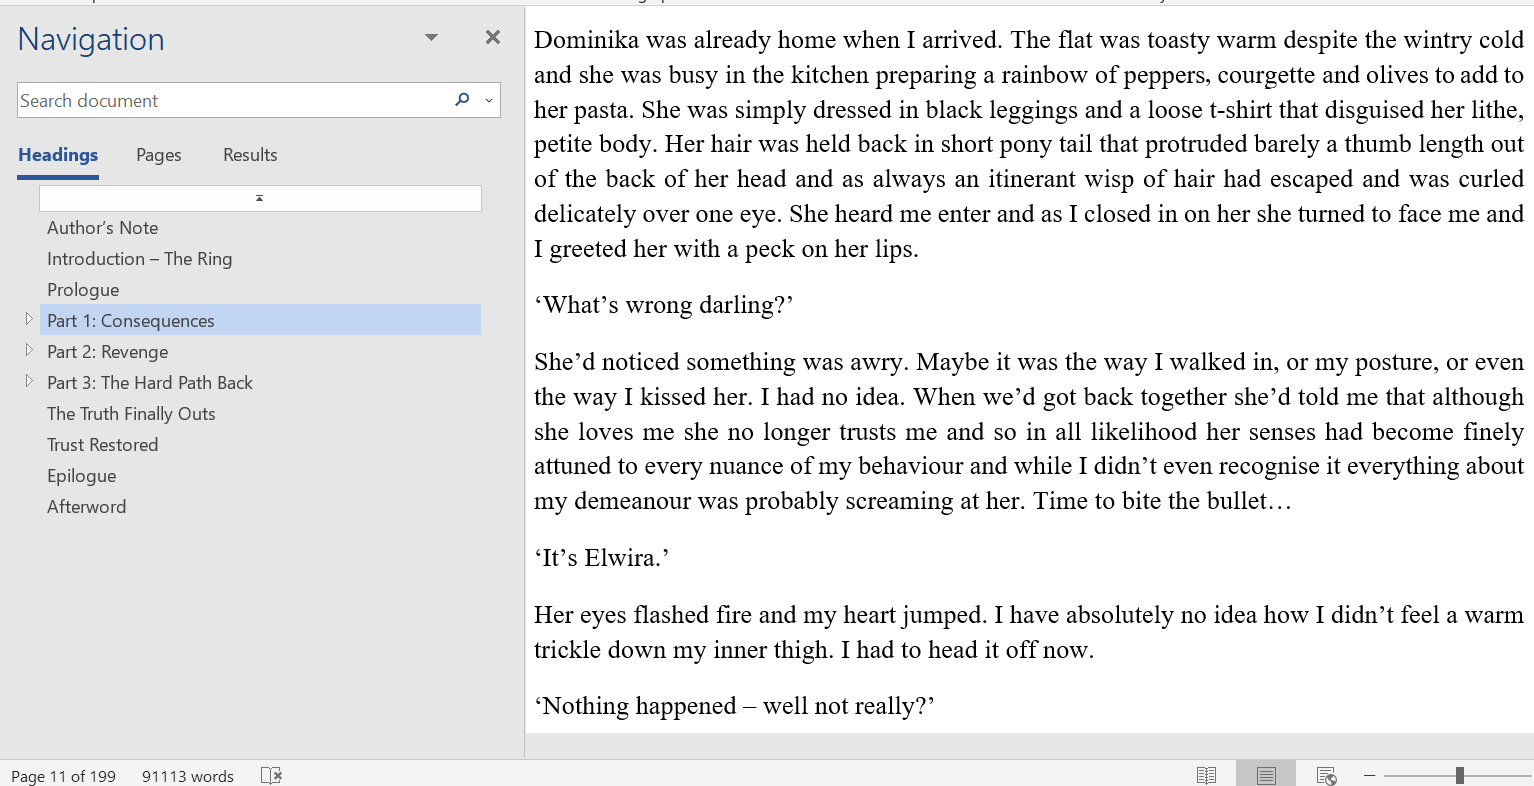Image resolution: width=1534 pixels, height=786 pixels.
Task: Expand Part 1: Consequences heading
Action: tap(29, 319)
